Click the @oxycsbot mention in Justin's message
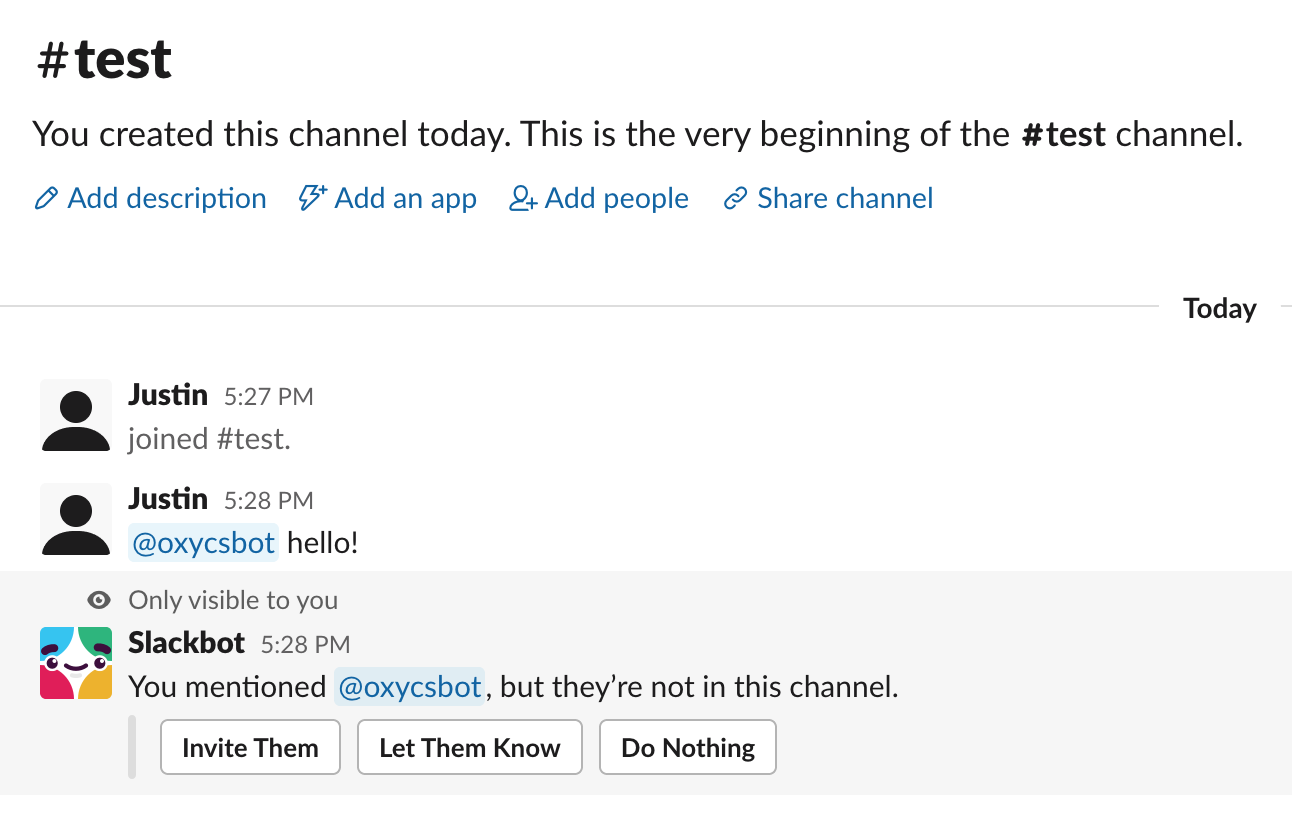 tap(204, 543)
